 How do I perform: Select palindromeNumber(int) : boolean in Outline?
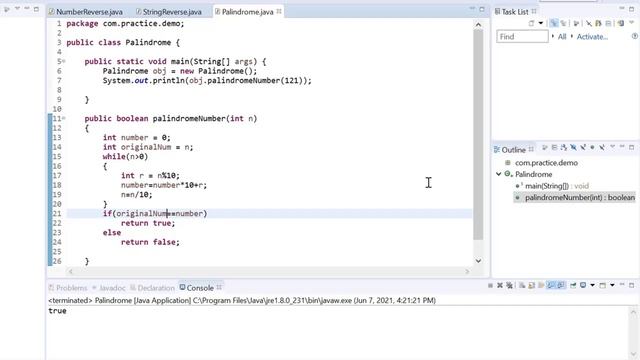(x=580, y=198)
